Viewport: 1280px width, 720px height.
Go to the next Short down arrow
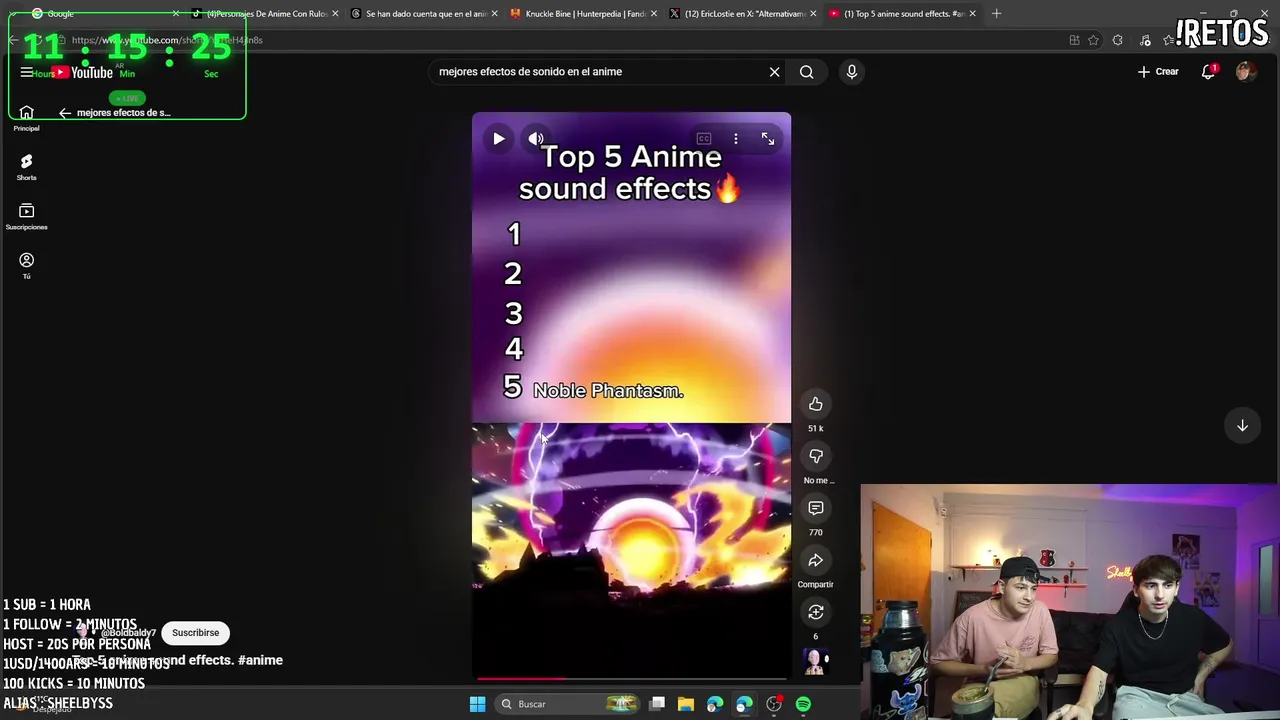[x=1242, y=425]
